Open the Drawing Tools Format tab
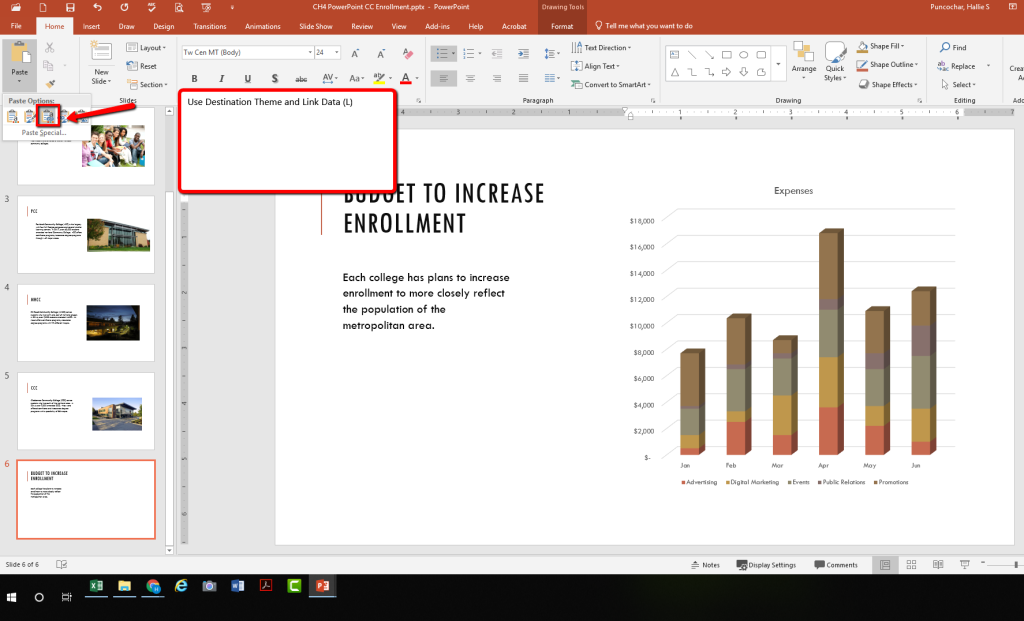1024x621 pixels. 562,27
